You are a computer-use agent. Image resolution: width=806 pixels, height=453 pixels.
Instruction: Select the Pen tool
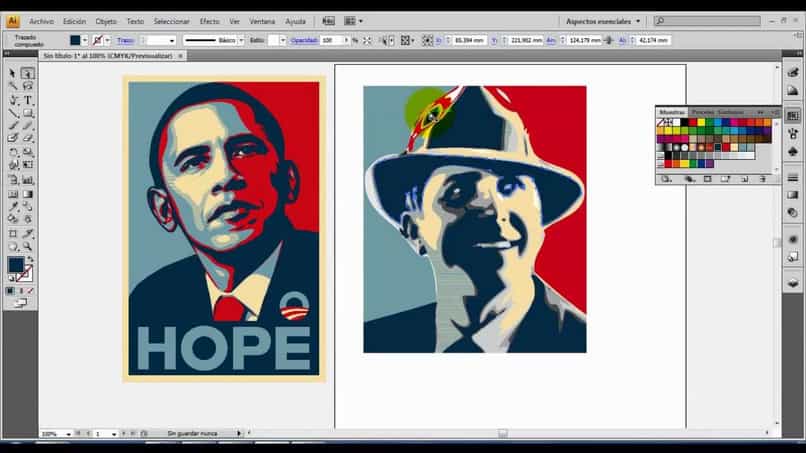[x=12, y=100]
